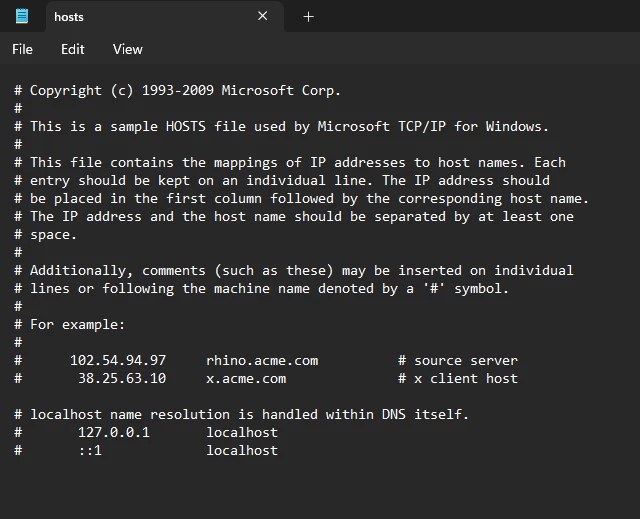
Task: Click on x.acme.com text
Action: pos(246,378)
